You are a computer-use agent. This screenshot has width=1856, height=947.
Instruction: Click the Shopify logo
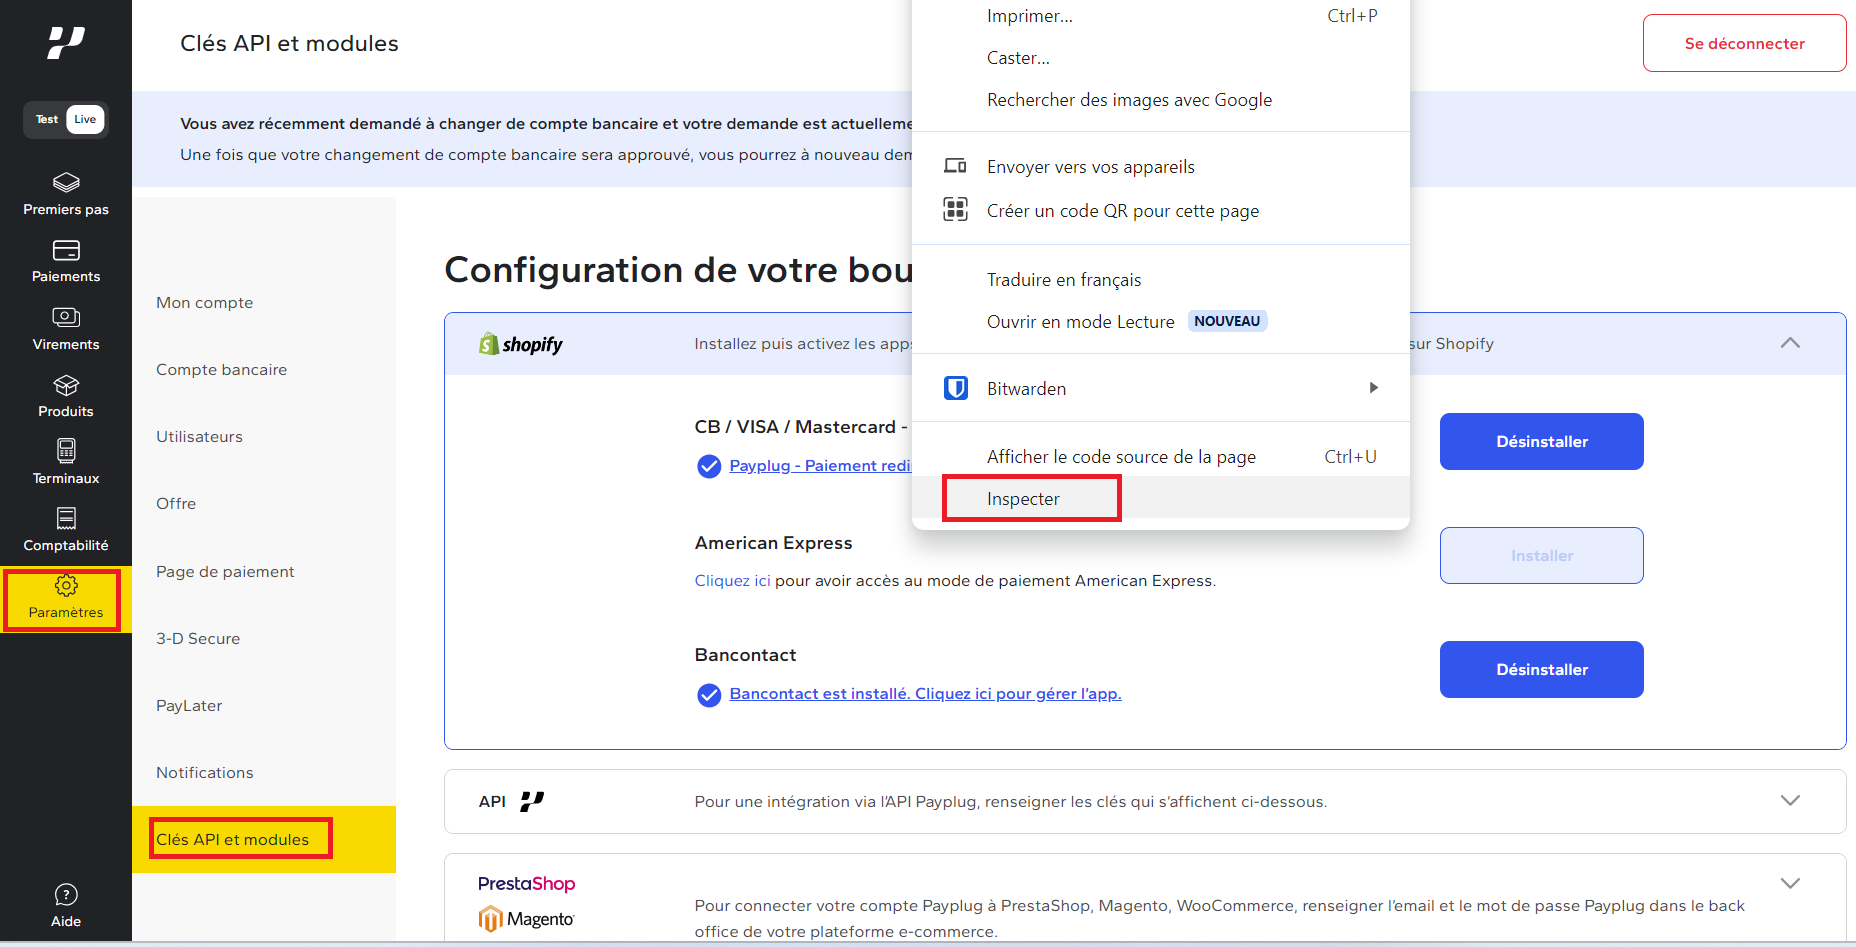pos(521,344)
